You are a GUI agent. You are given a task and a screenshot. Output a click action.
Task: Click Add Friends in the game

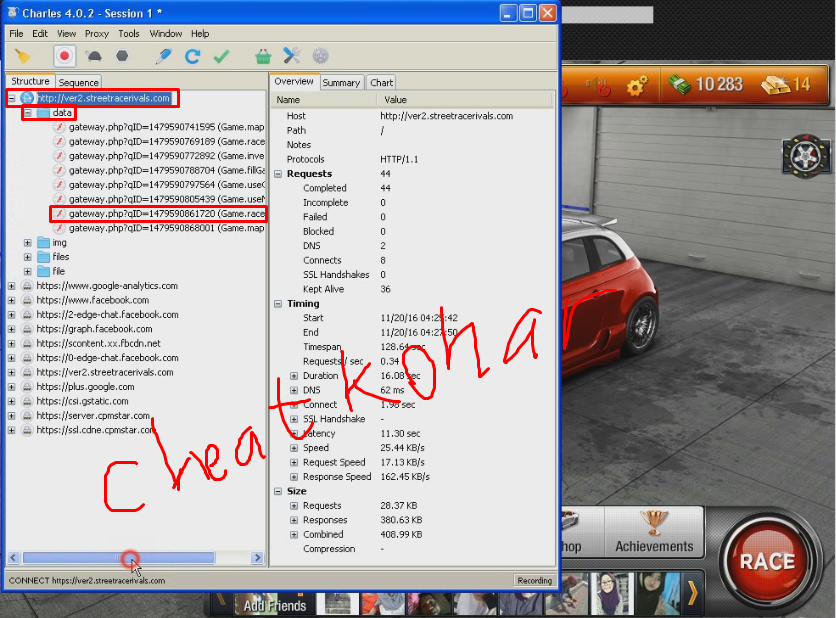click(x=275, y=606)
